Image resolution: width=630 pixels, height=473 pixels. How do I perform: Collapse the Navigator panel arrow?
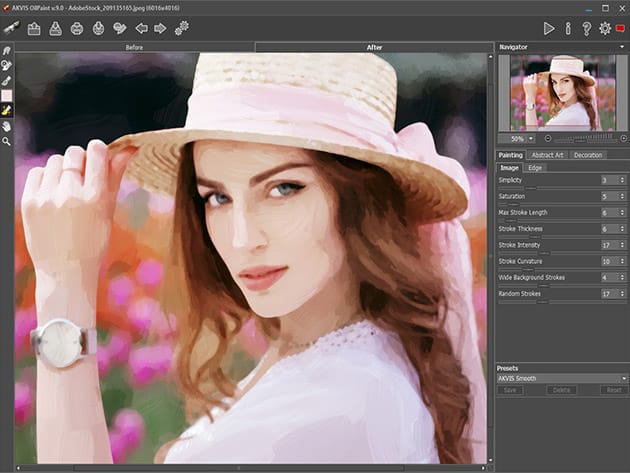(x=621, y=47)
